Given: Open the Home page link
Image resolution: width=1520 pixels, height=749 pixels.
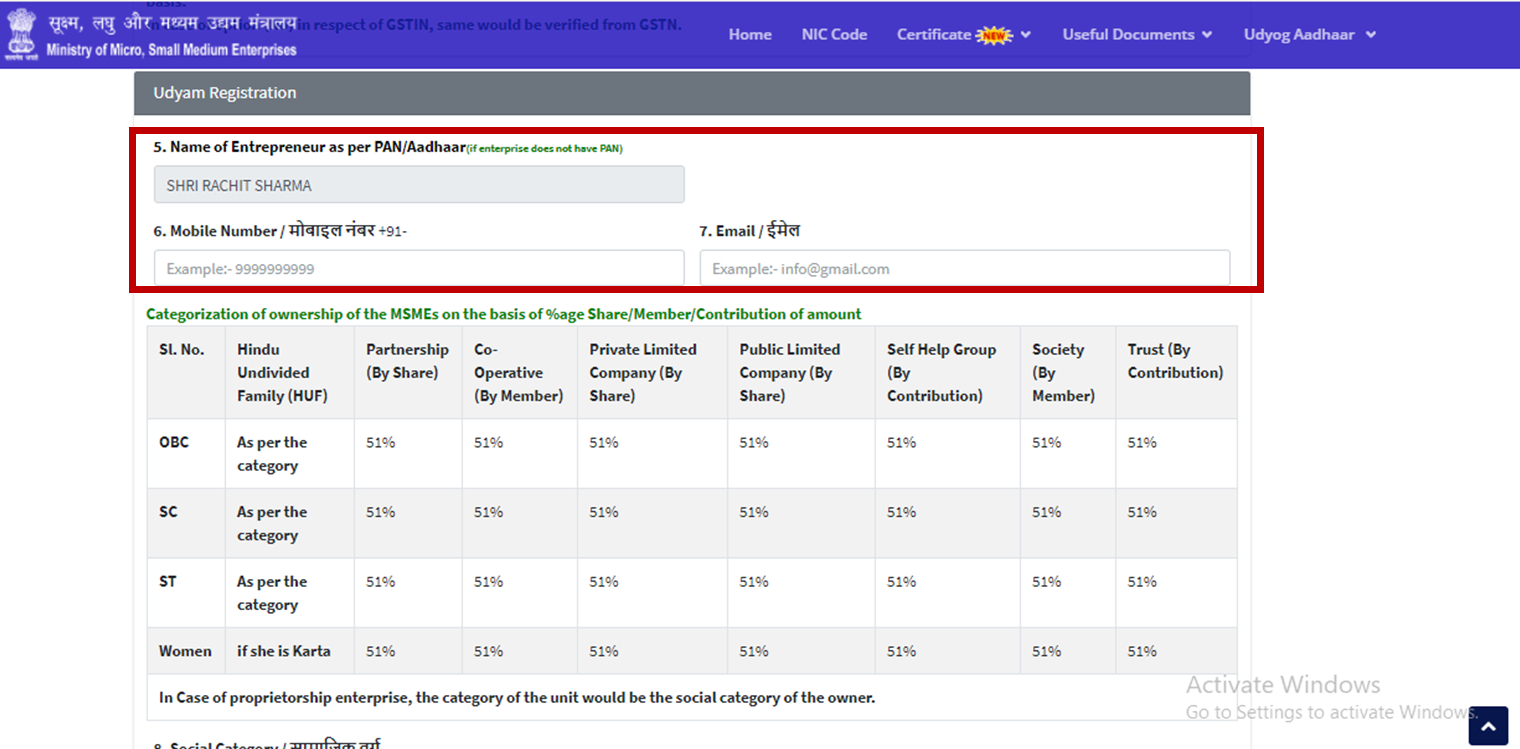Looking at the screenshot, I should click(749, 35).
